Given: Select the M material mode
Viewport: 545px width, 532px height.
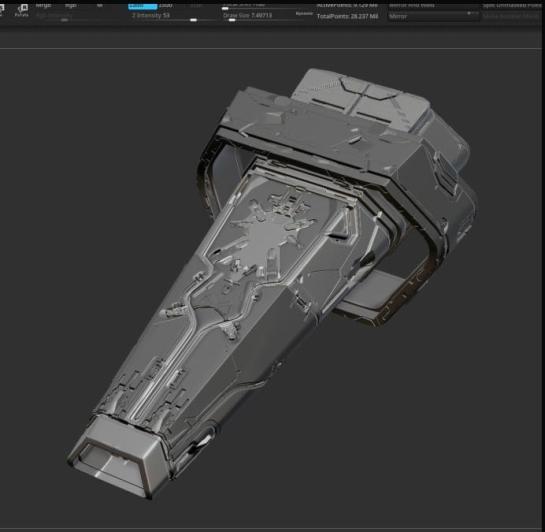Looking at the screenshot, I should (x=99, y=6).
